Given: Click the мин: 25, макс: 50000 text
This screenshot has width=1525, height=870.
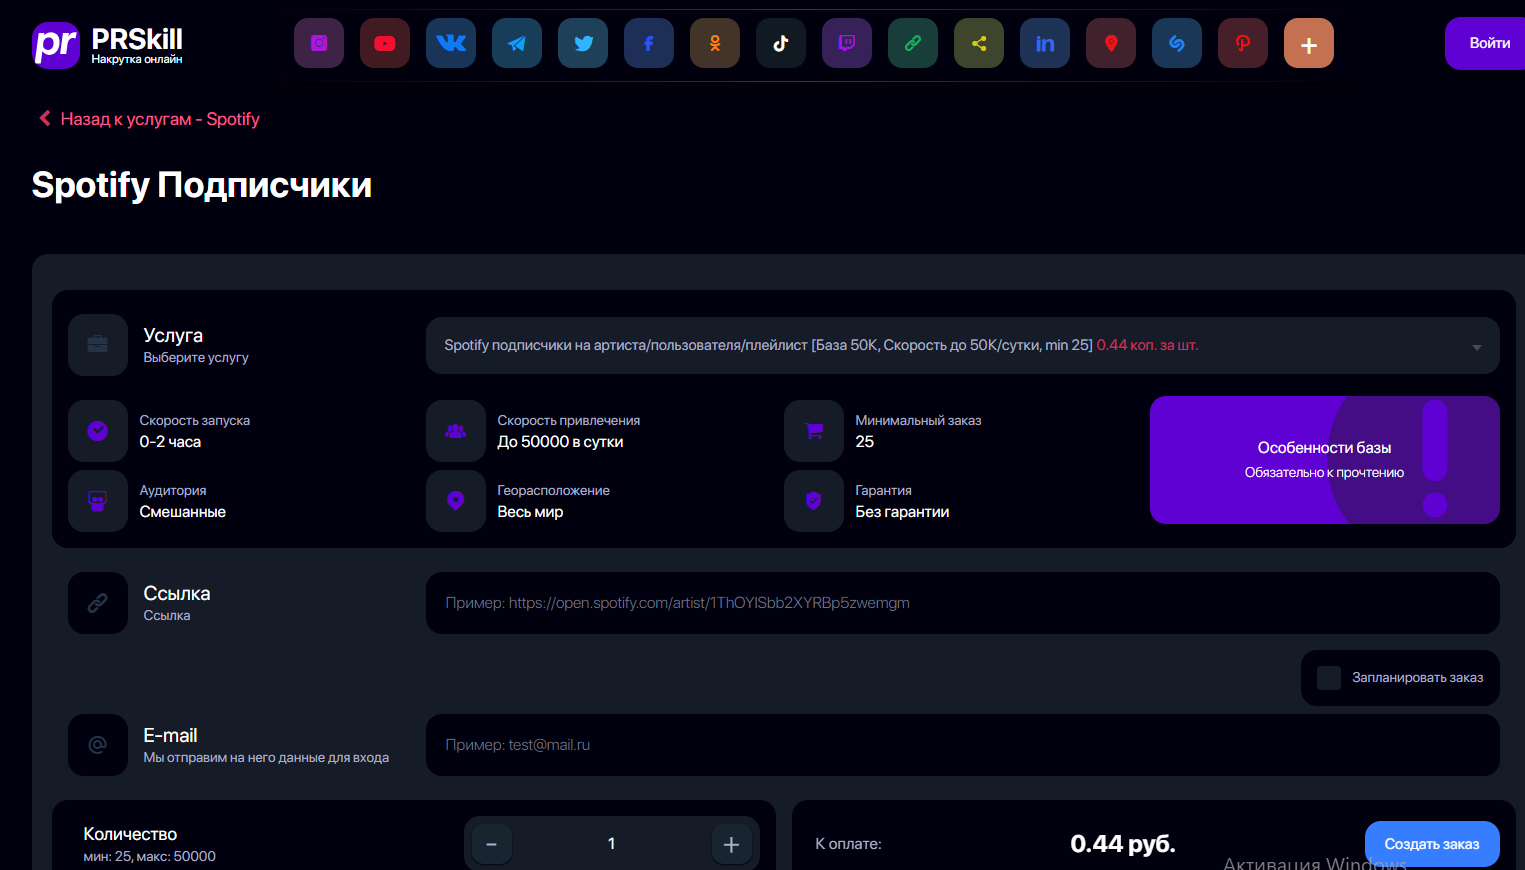Looking at the screenshot, I should tap(149, 856).
